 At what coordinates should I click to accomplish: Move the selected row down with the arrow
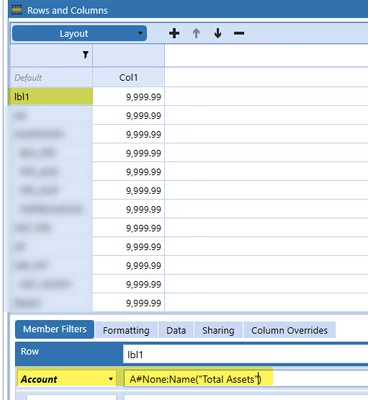click(218, 33)
